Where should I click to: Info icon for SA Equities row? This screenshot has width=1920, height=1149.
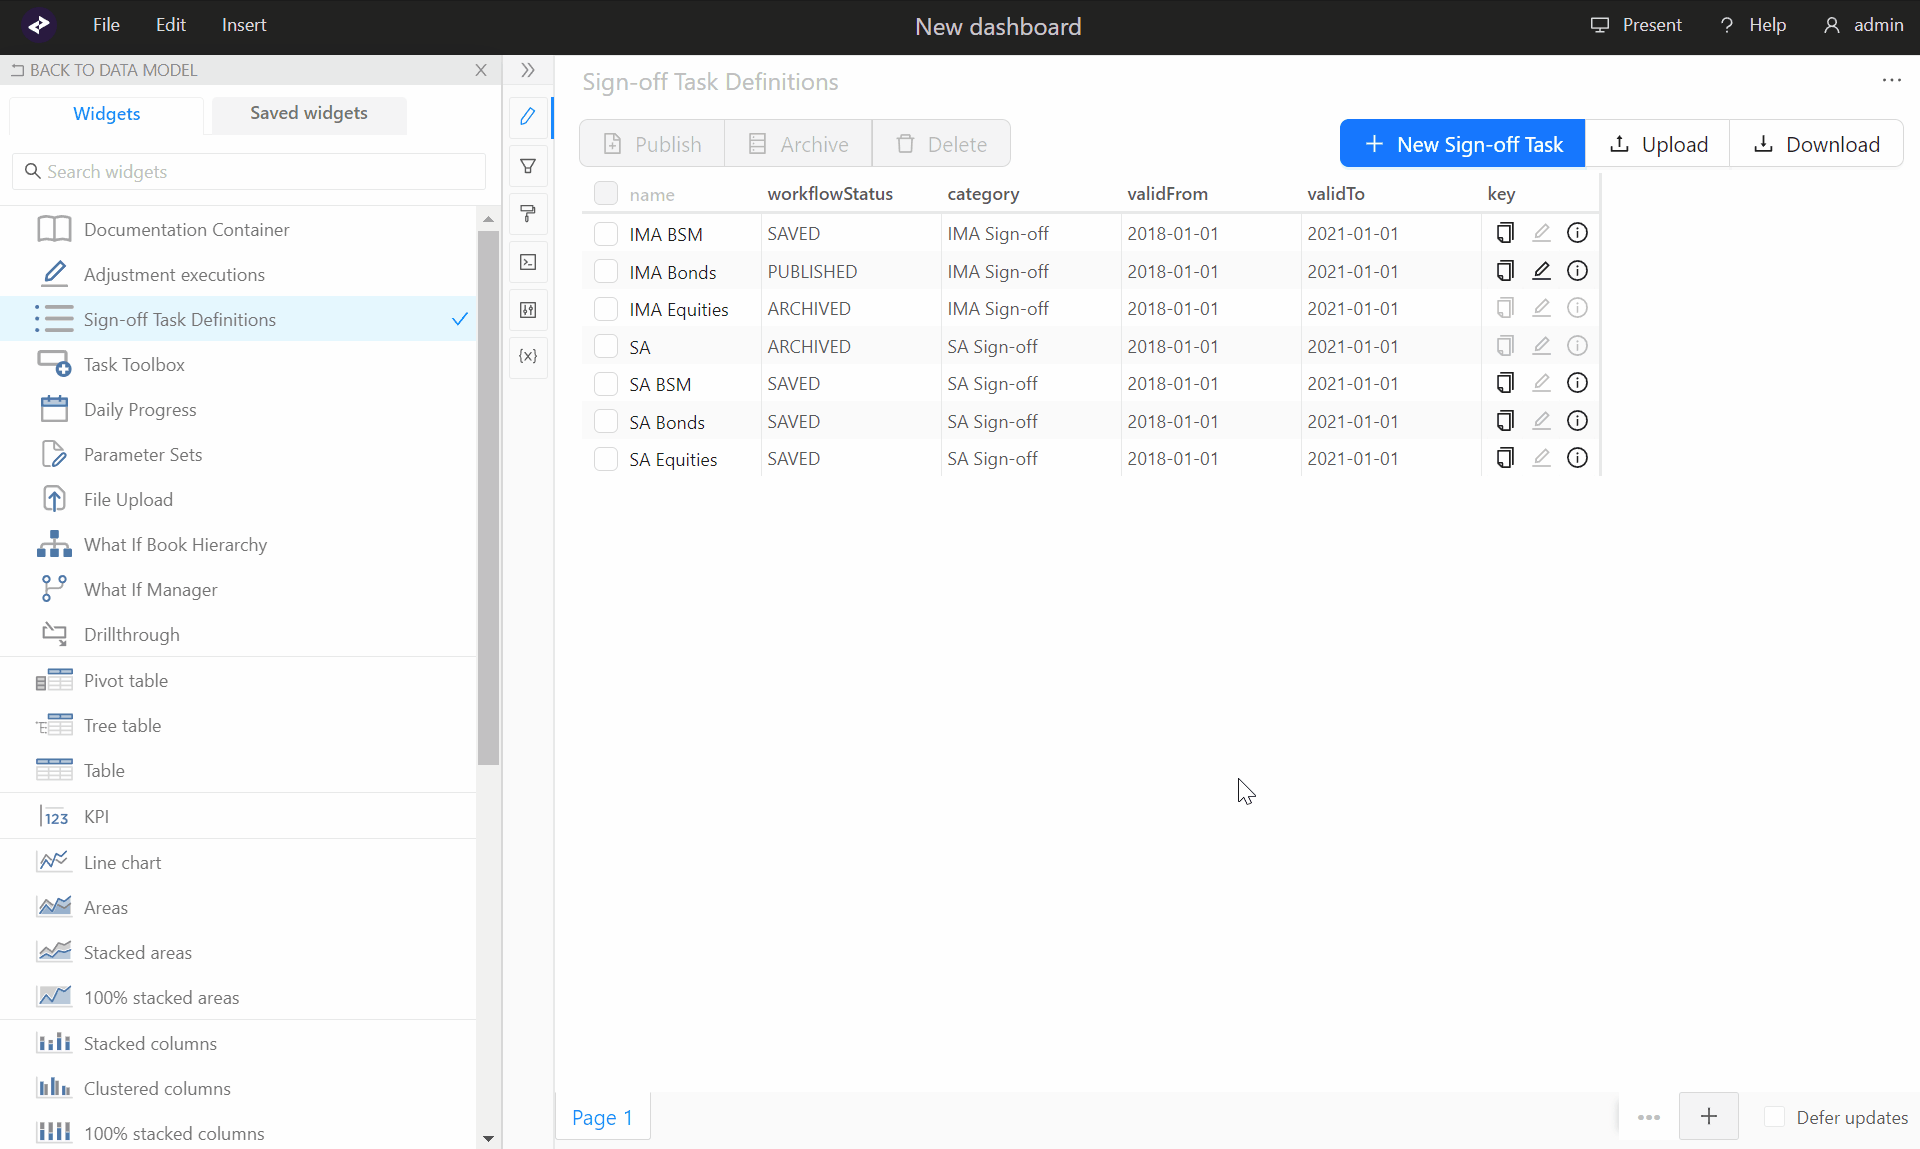[x=1577, y=458]
